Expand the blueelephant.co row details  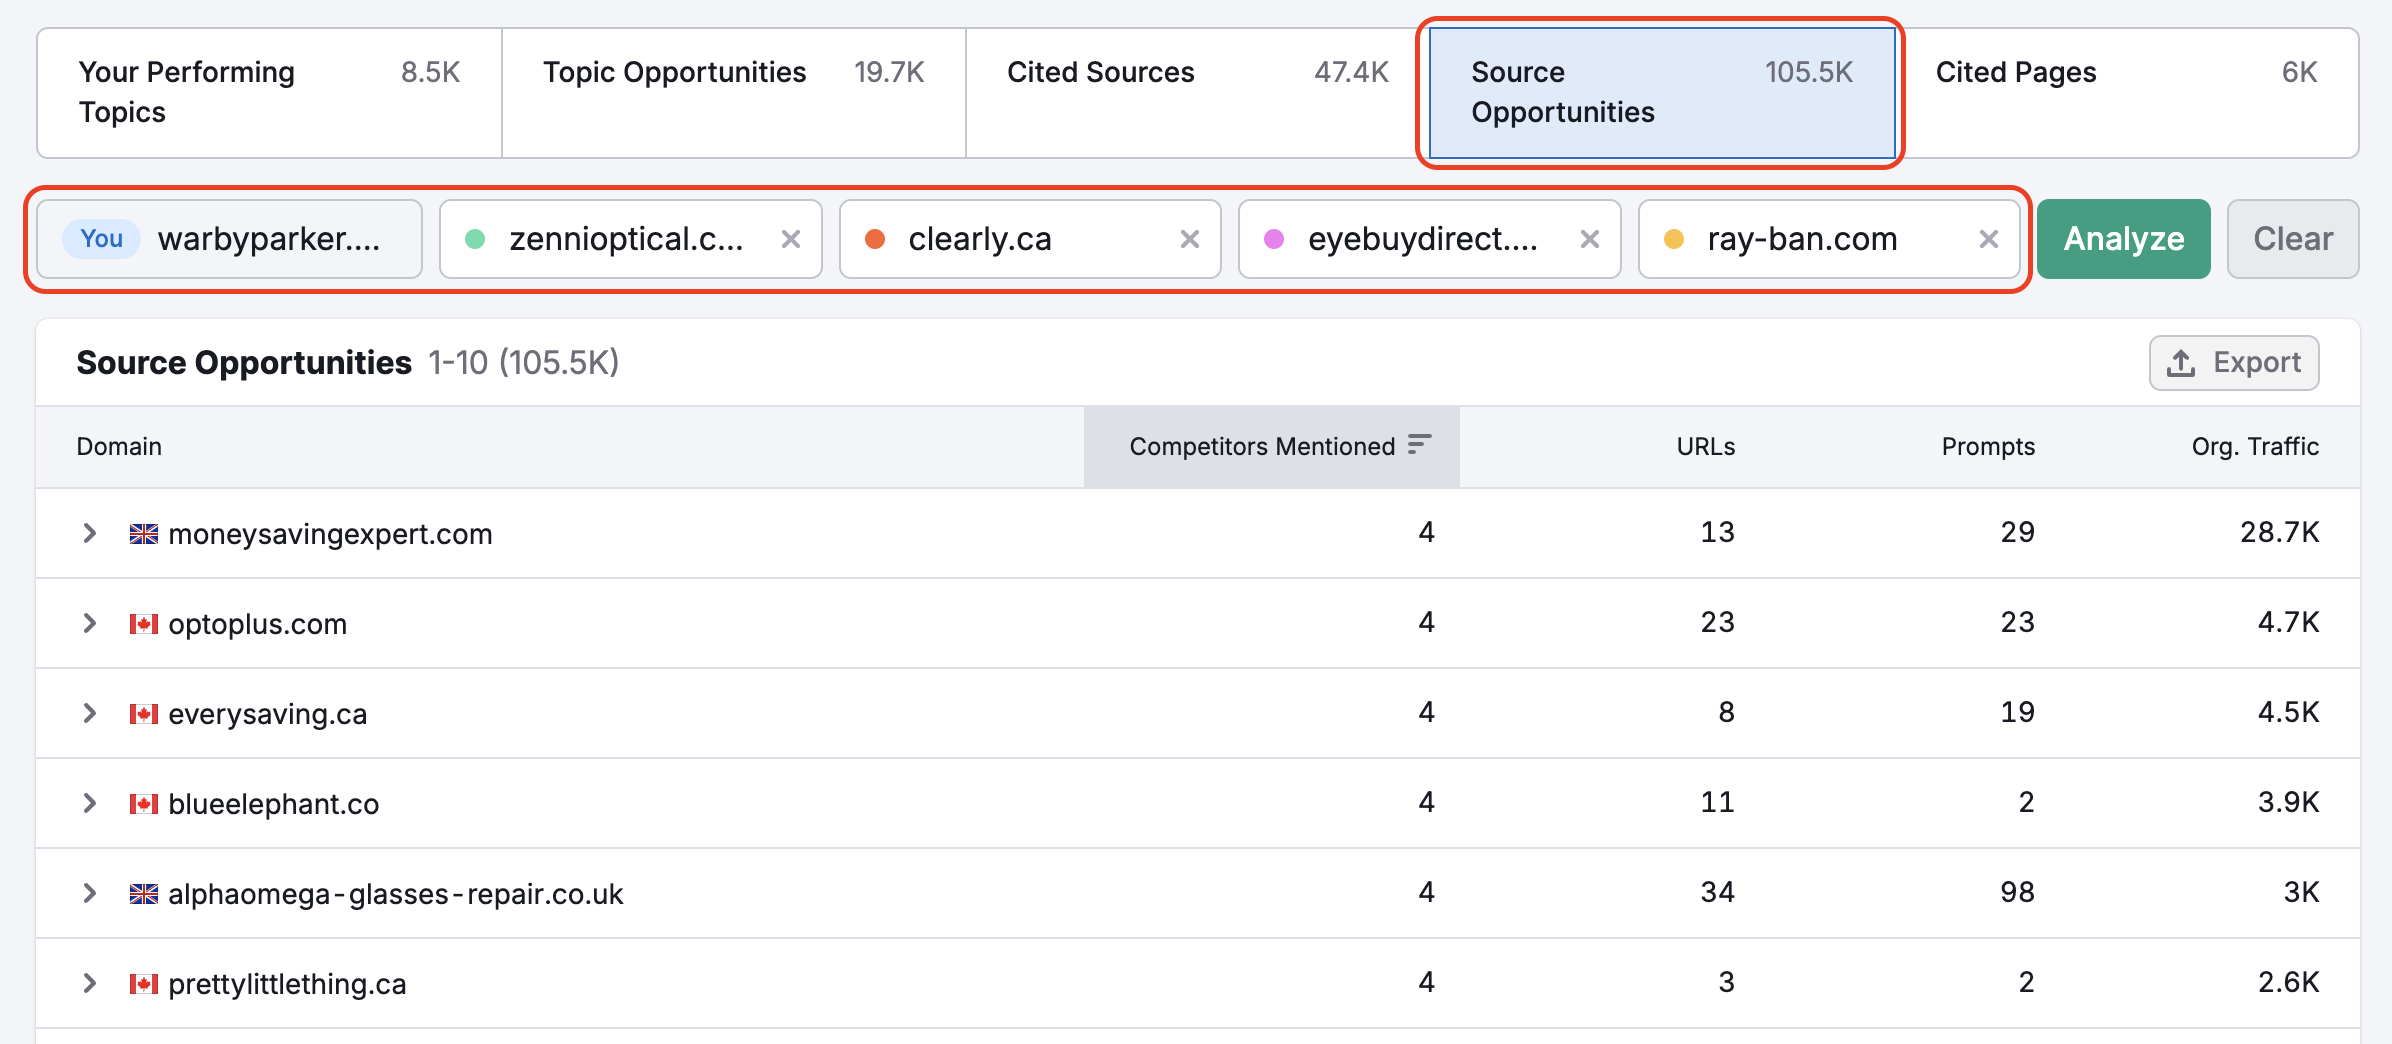coord(90,803)
